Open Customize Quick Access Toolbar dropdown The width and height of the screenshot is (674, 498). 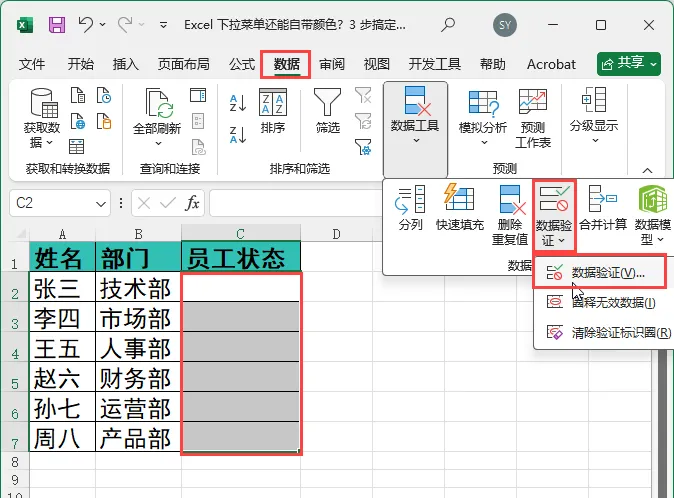pyautogui.click(x=163, y=25)
